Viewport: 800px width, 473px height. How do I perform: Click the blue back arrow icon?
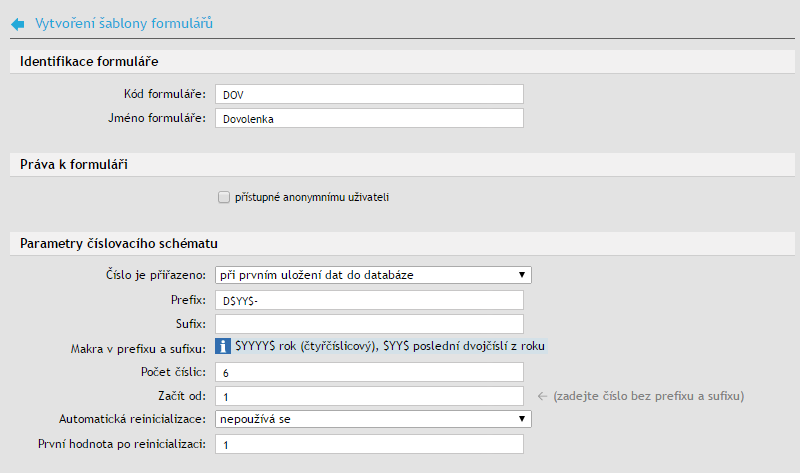click(17, 22)
